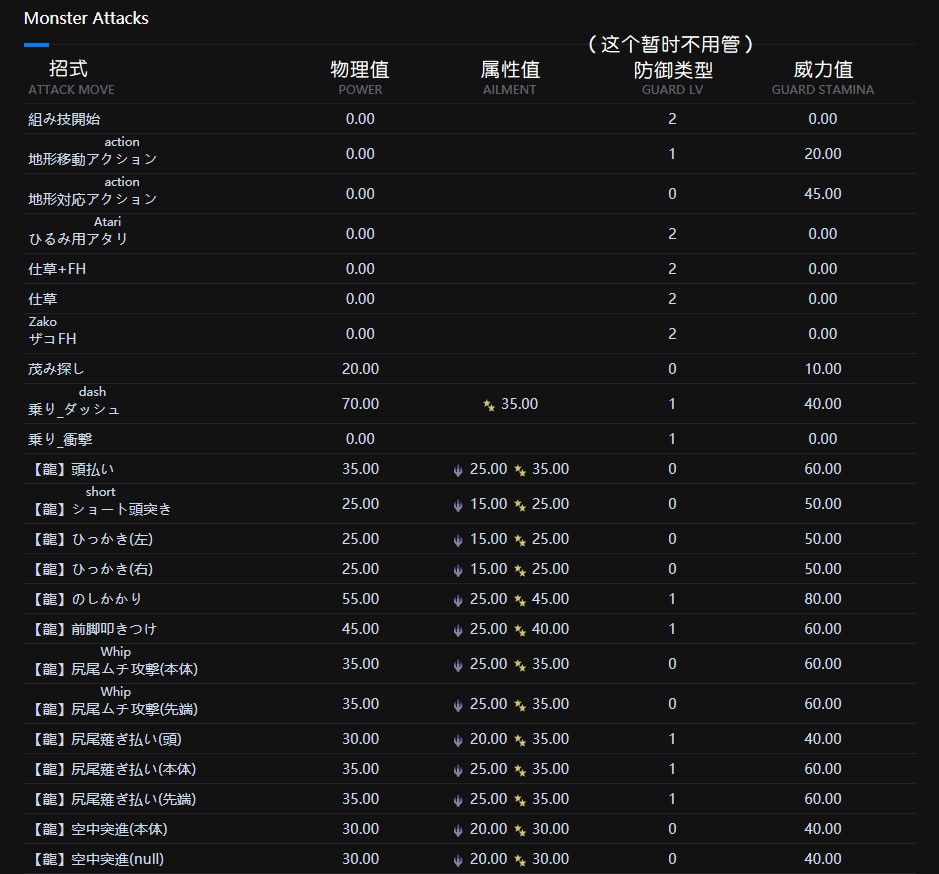Click power value 45.00 in 前脚叩きつけ row

[x=360, y=629]
